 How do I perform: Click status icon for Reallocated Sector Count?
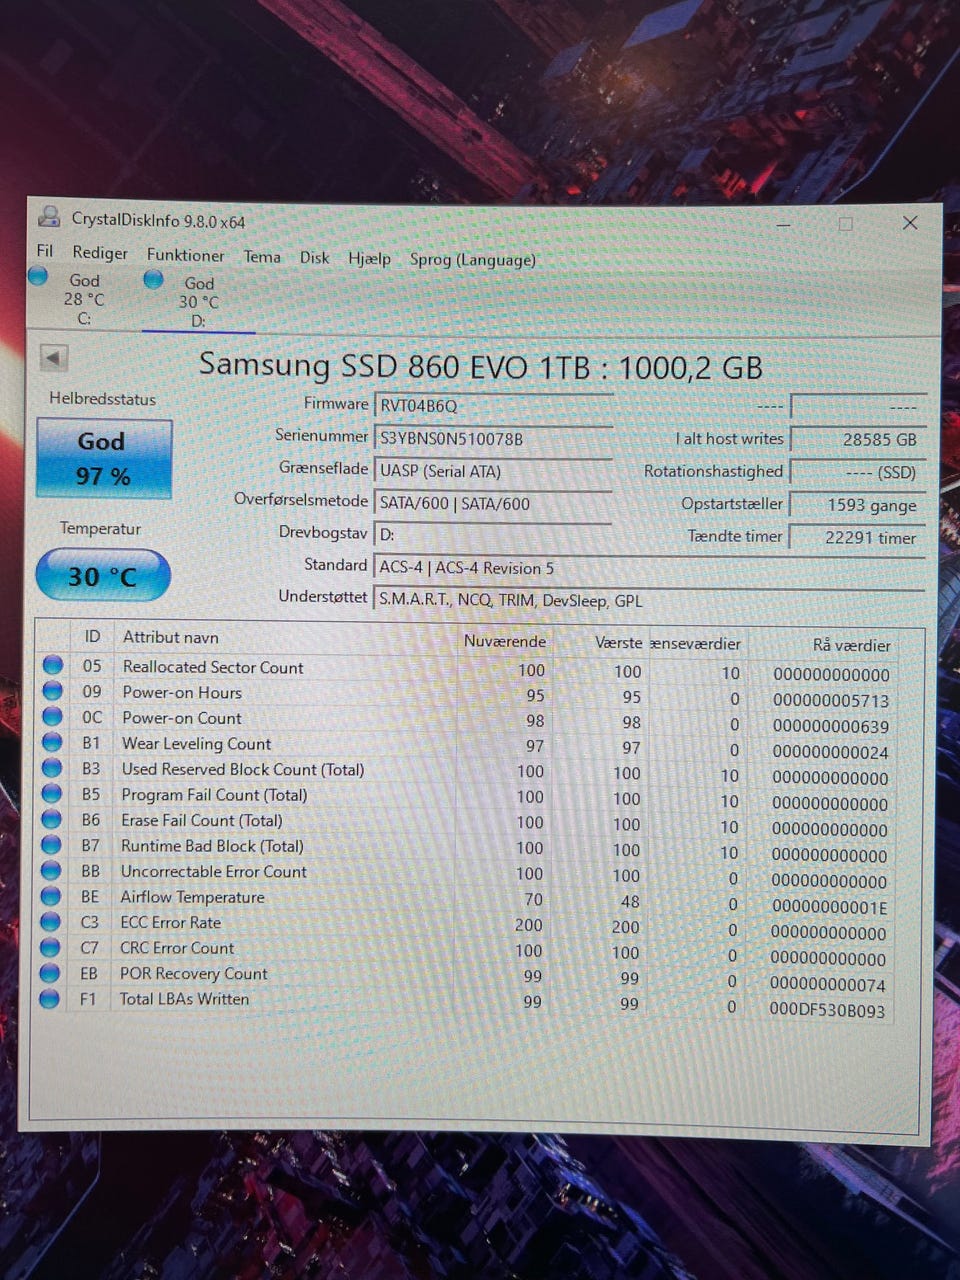pos(53,665)
